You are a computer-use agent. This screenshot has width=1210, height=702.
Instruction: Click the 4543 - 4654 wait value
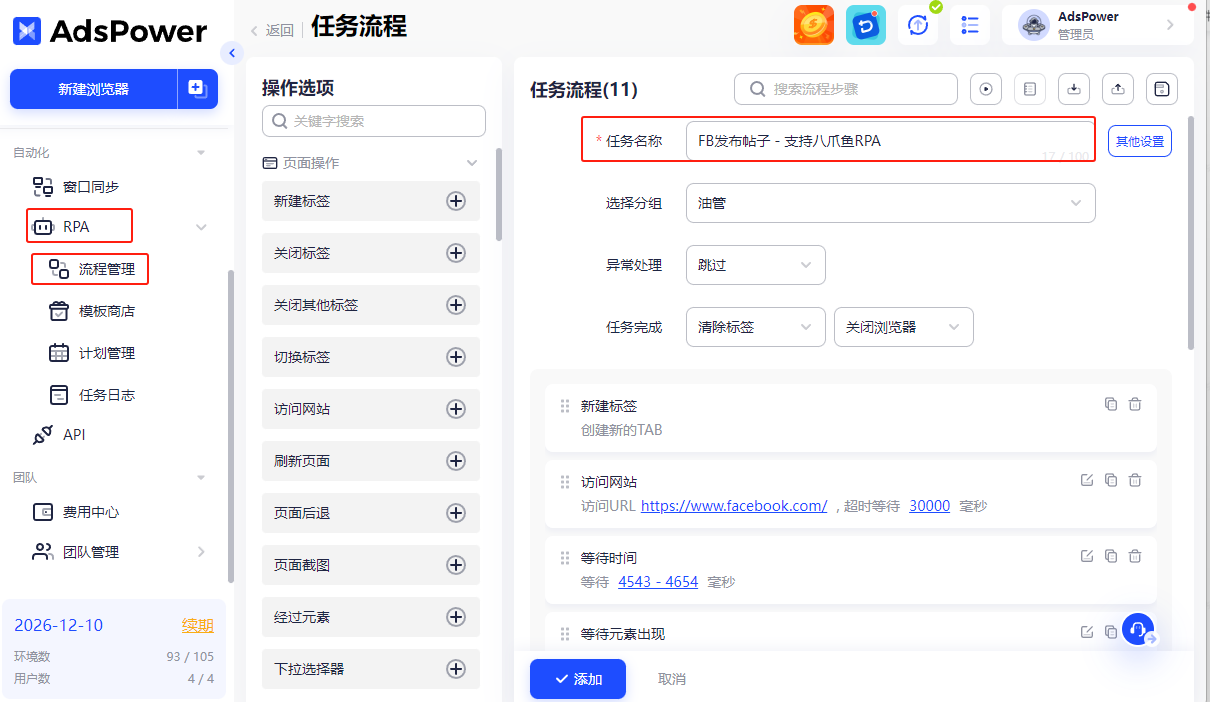[x=658, y=582]
